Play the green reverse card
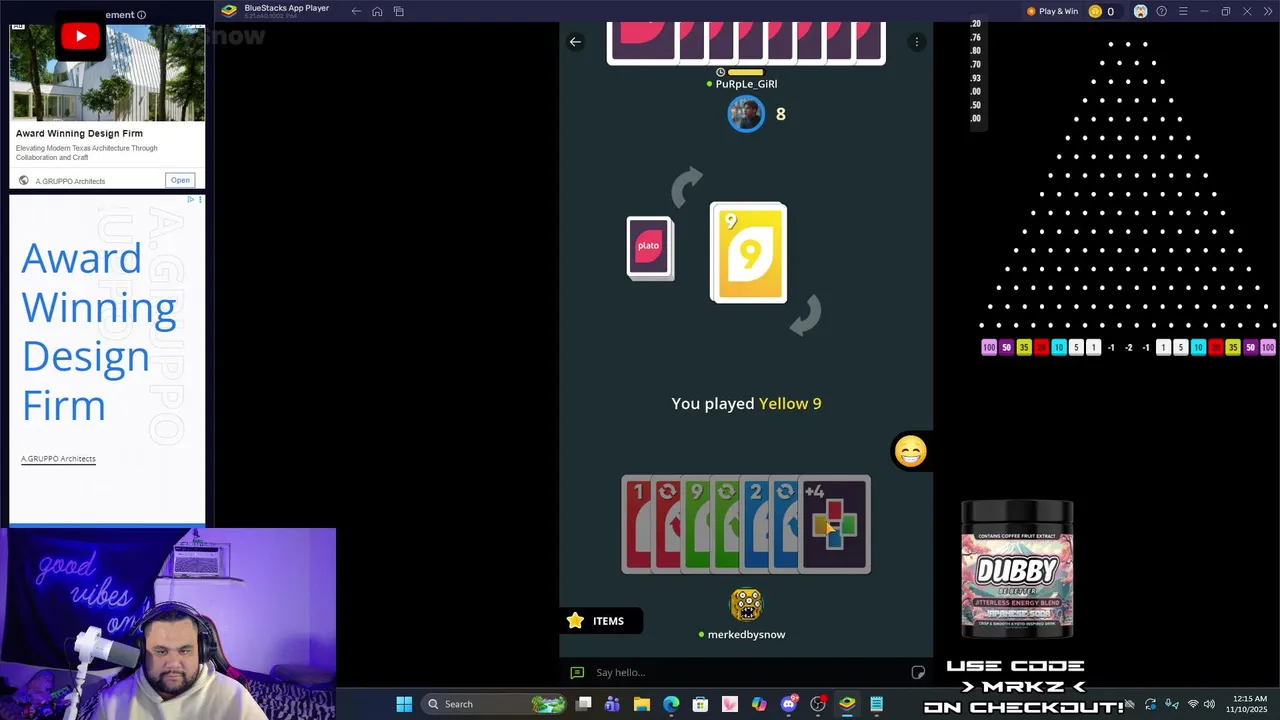Screen dimensions: 1280x720 [x=725, y=525]
